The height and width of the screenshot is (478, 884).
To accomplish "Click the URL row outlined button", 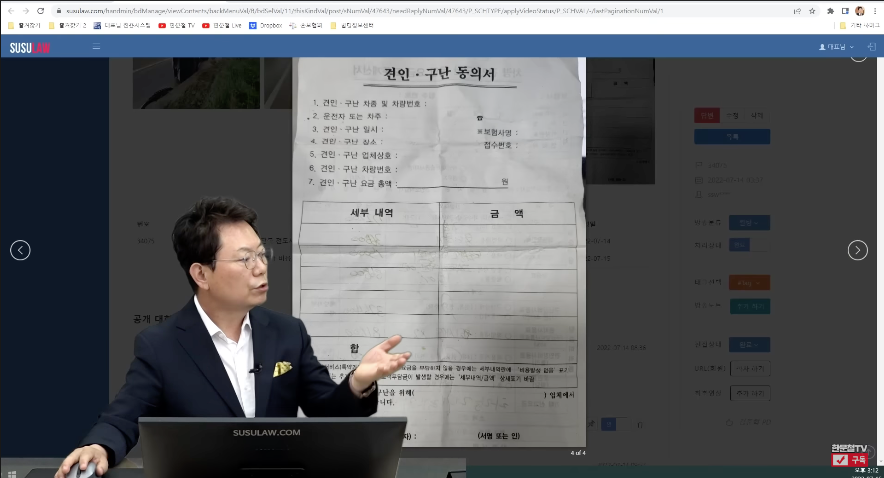I will click(x=750, y=369).
